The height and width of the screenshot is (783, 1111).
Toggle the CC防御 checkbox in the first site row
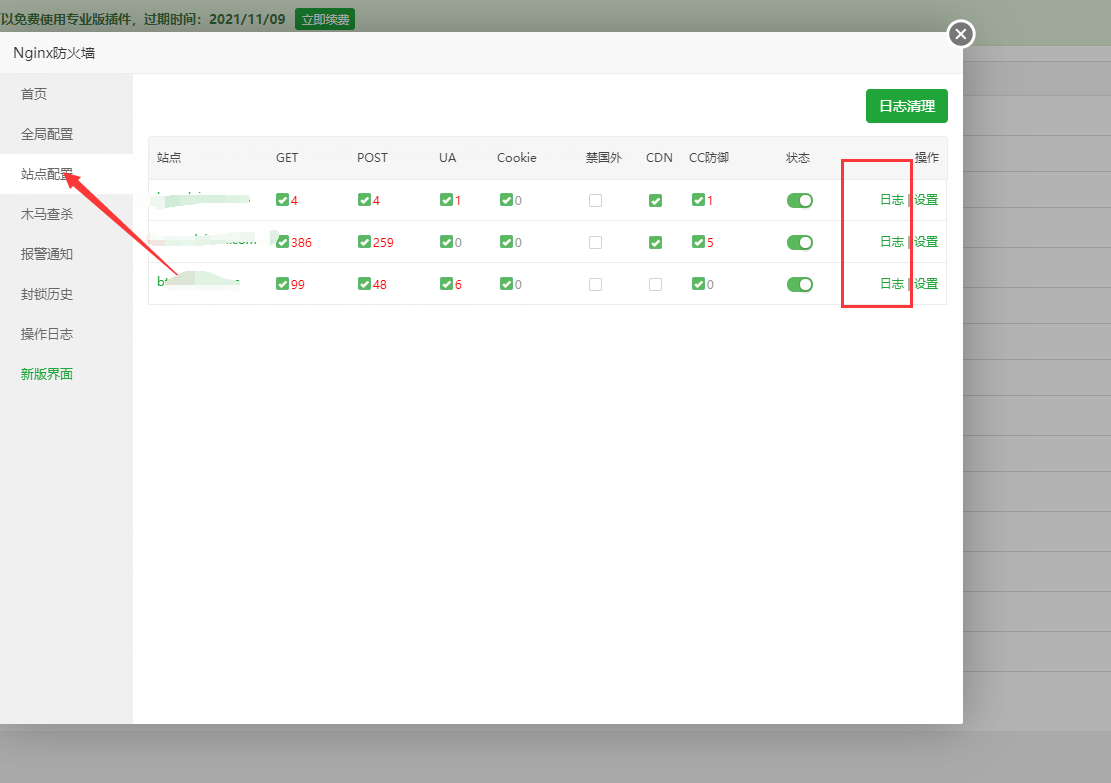tap(699, 201)
